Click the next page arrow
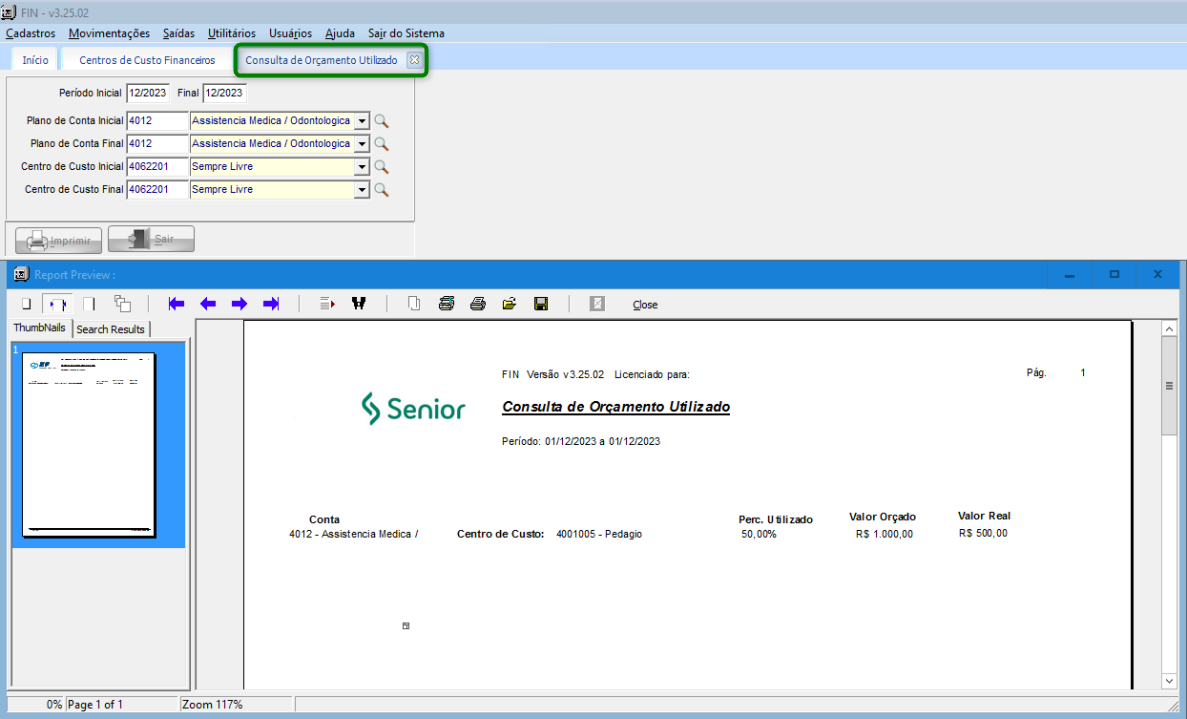Image resolution: width=1187 pixels, height=719 pixels. click(x=239, y=304)
